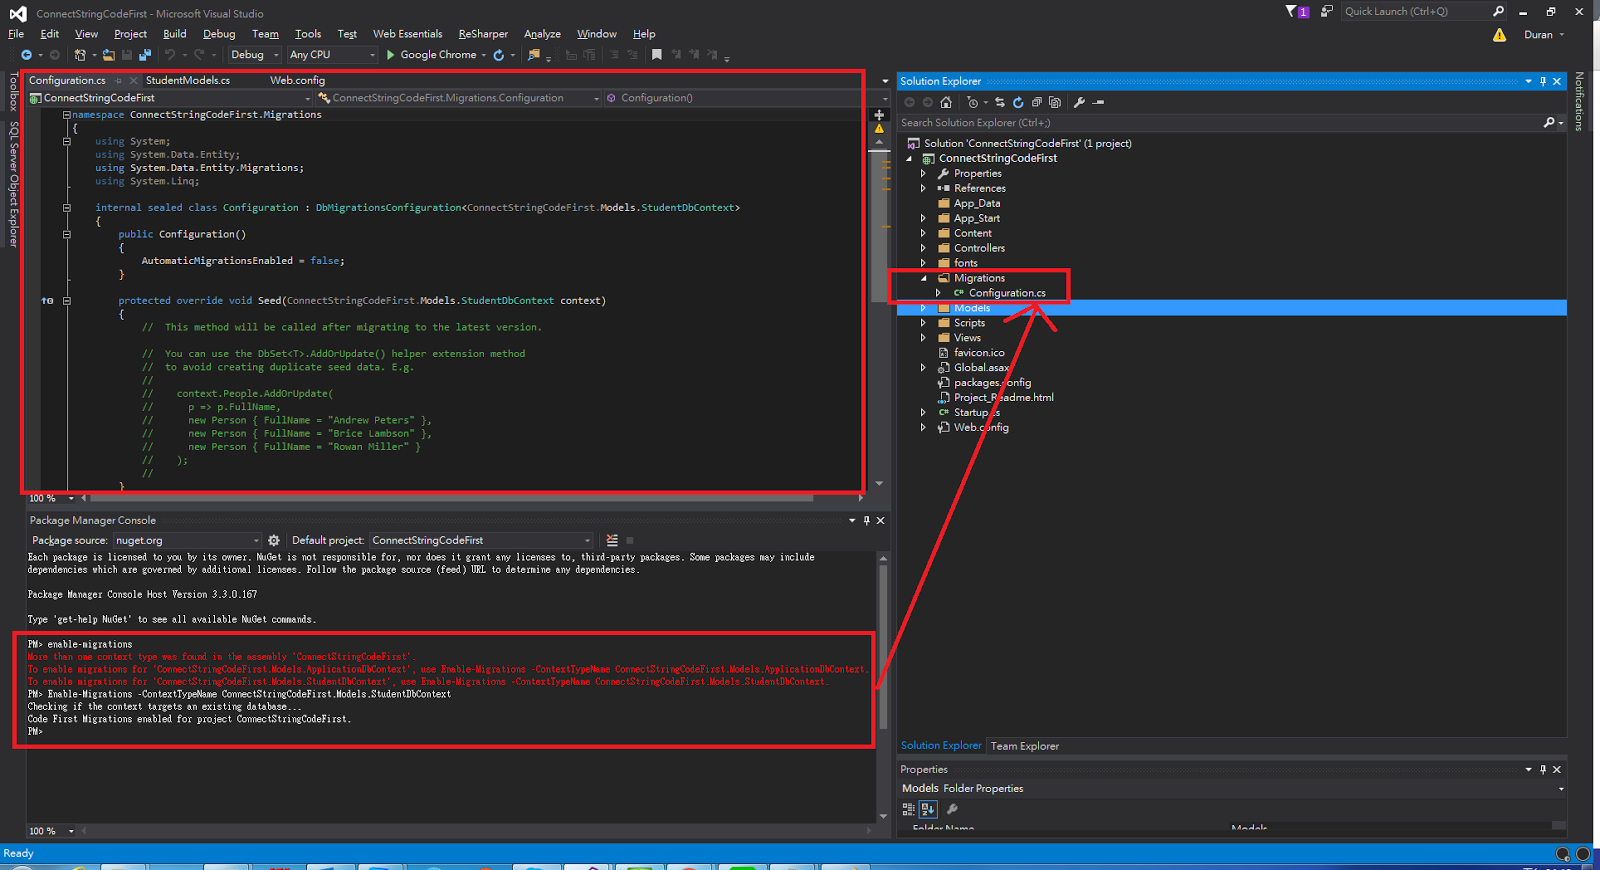The width and height of the screenshot is (1600, 870).
Task: Toggle Categorized view in Properties panel
Action: click(909, 809)
